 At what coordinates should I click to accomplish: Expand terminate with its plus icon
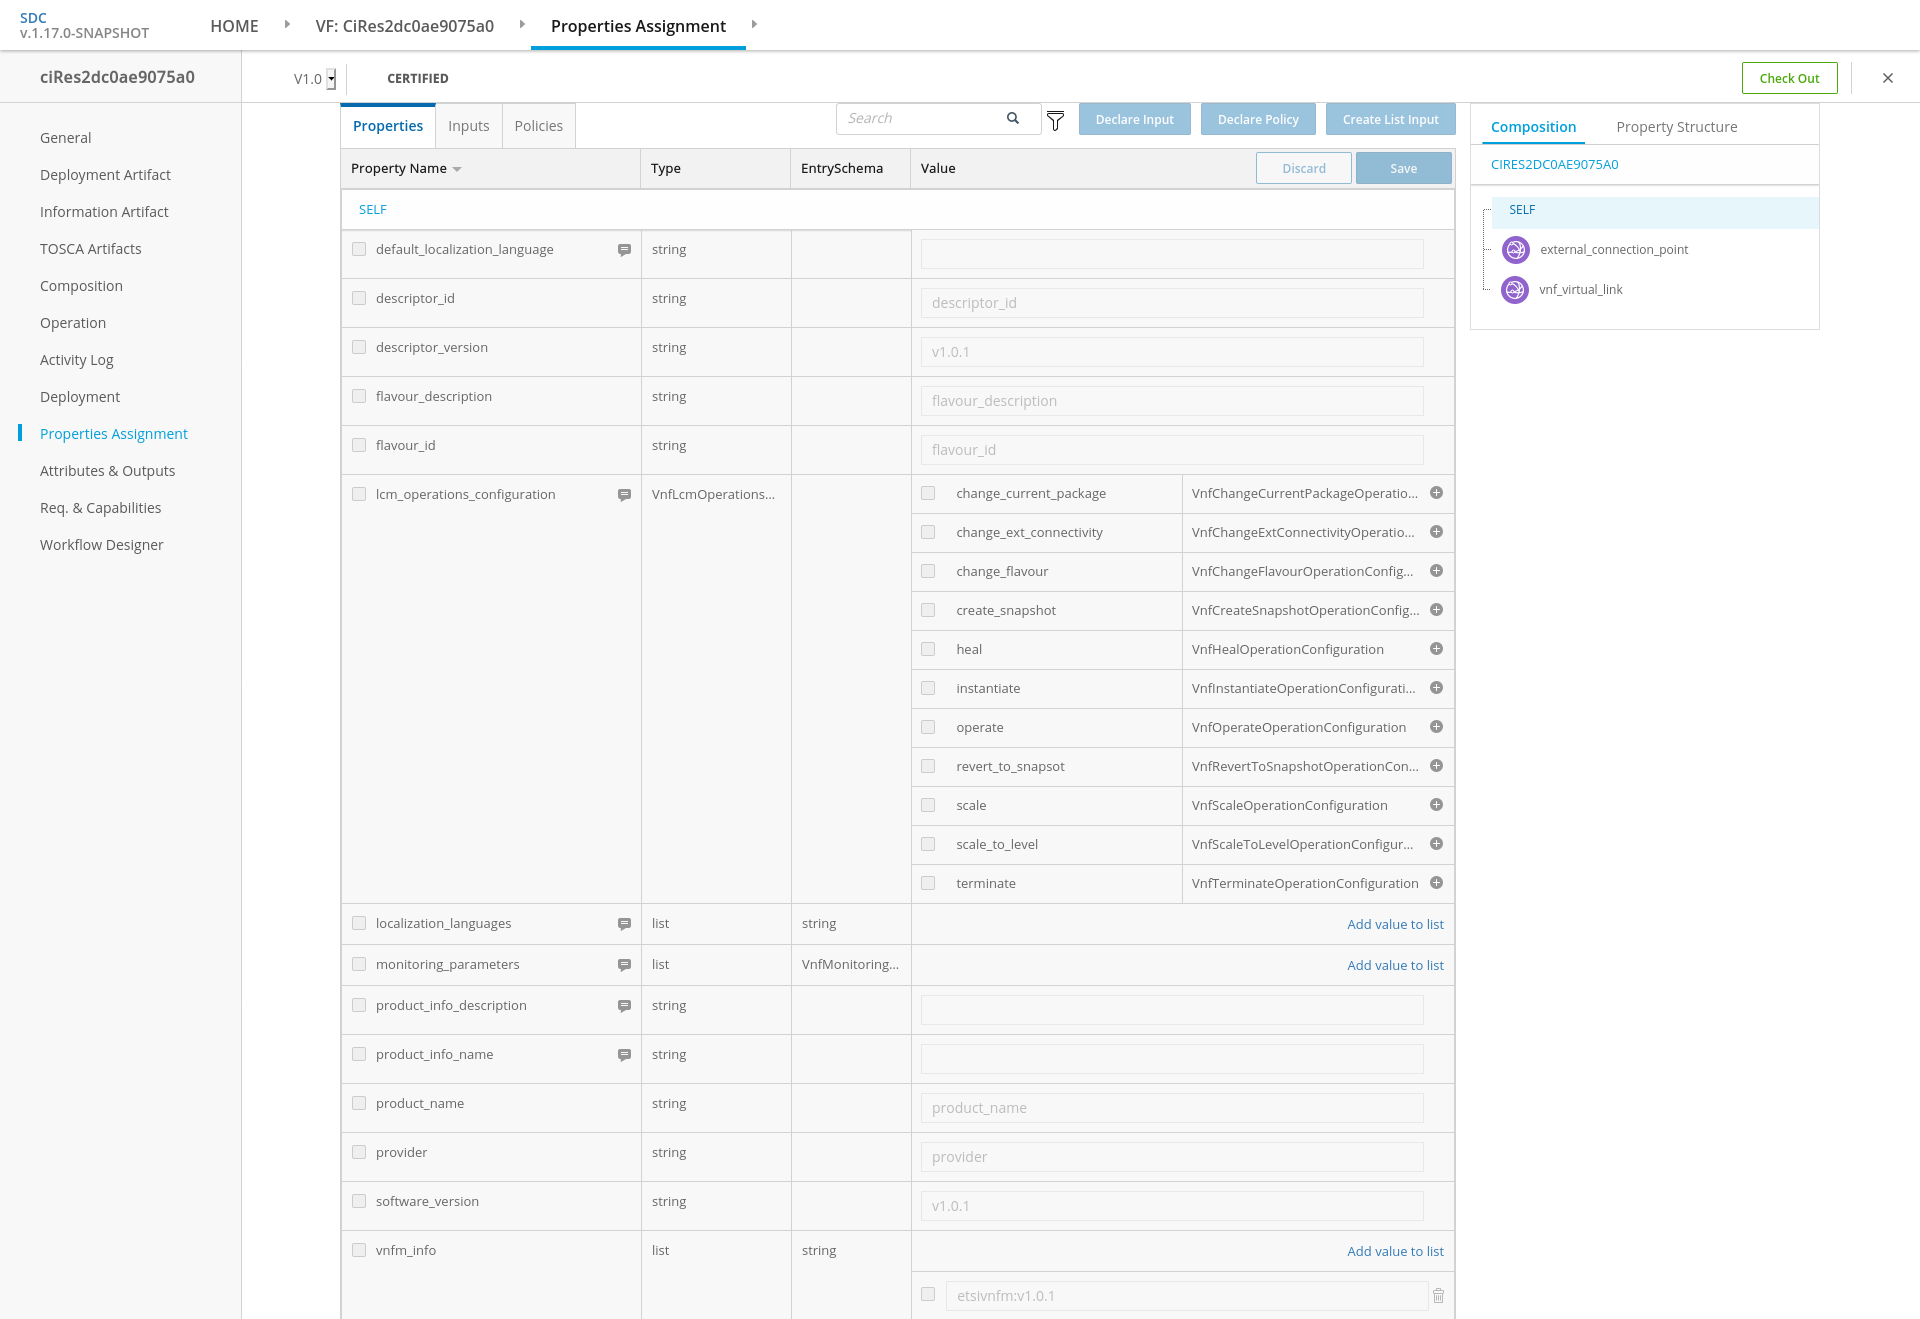coord(1436,883)
